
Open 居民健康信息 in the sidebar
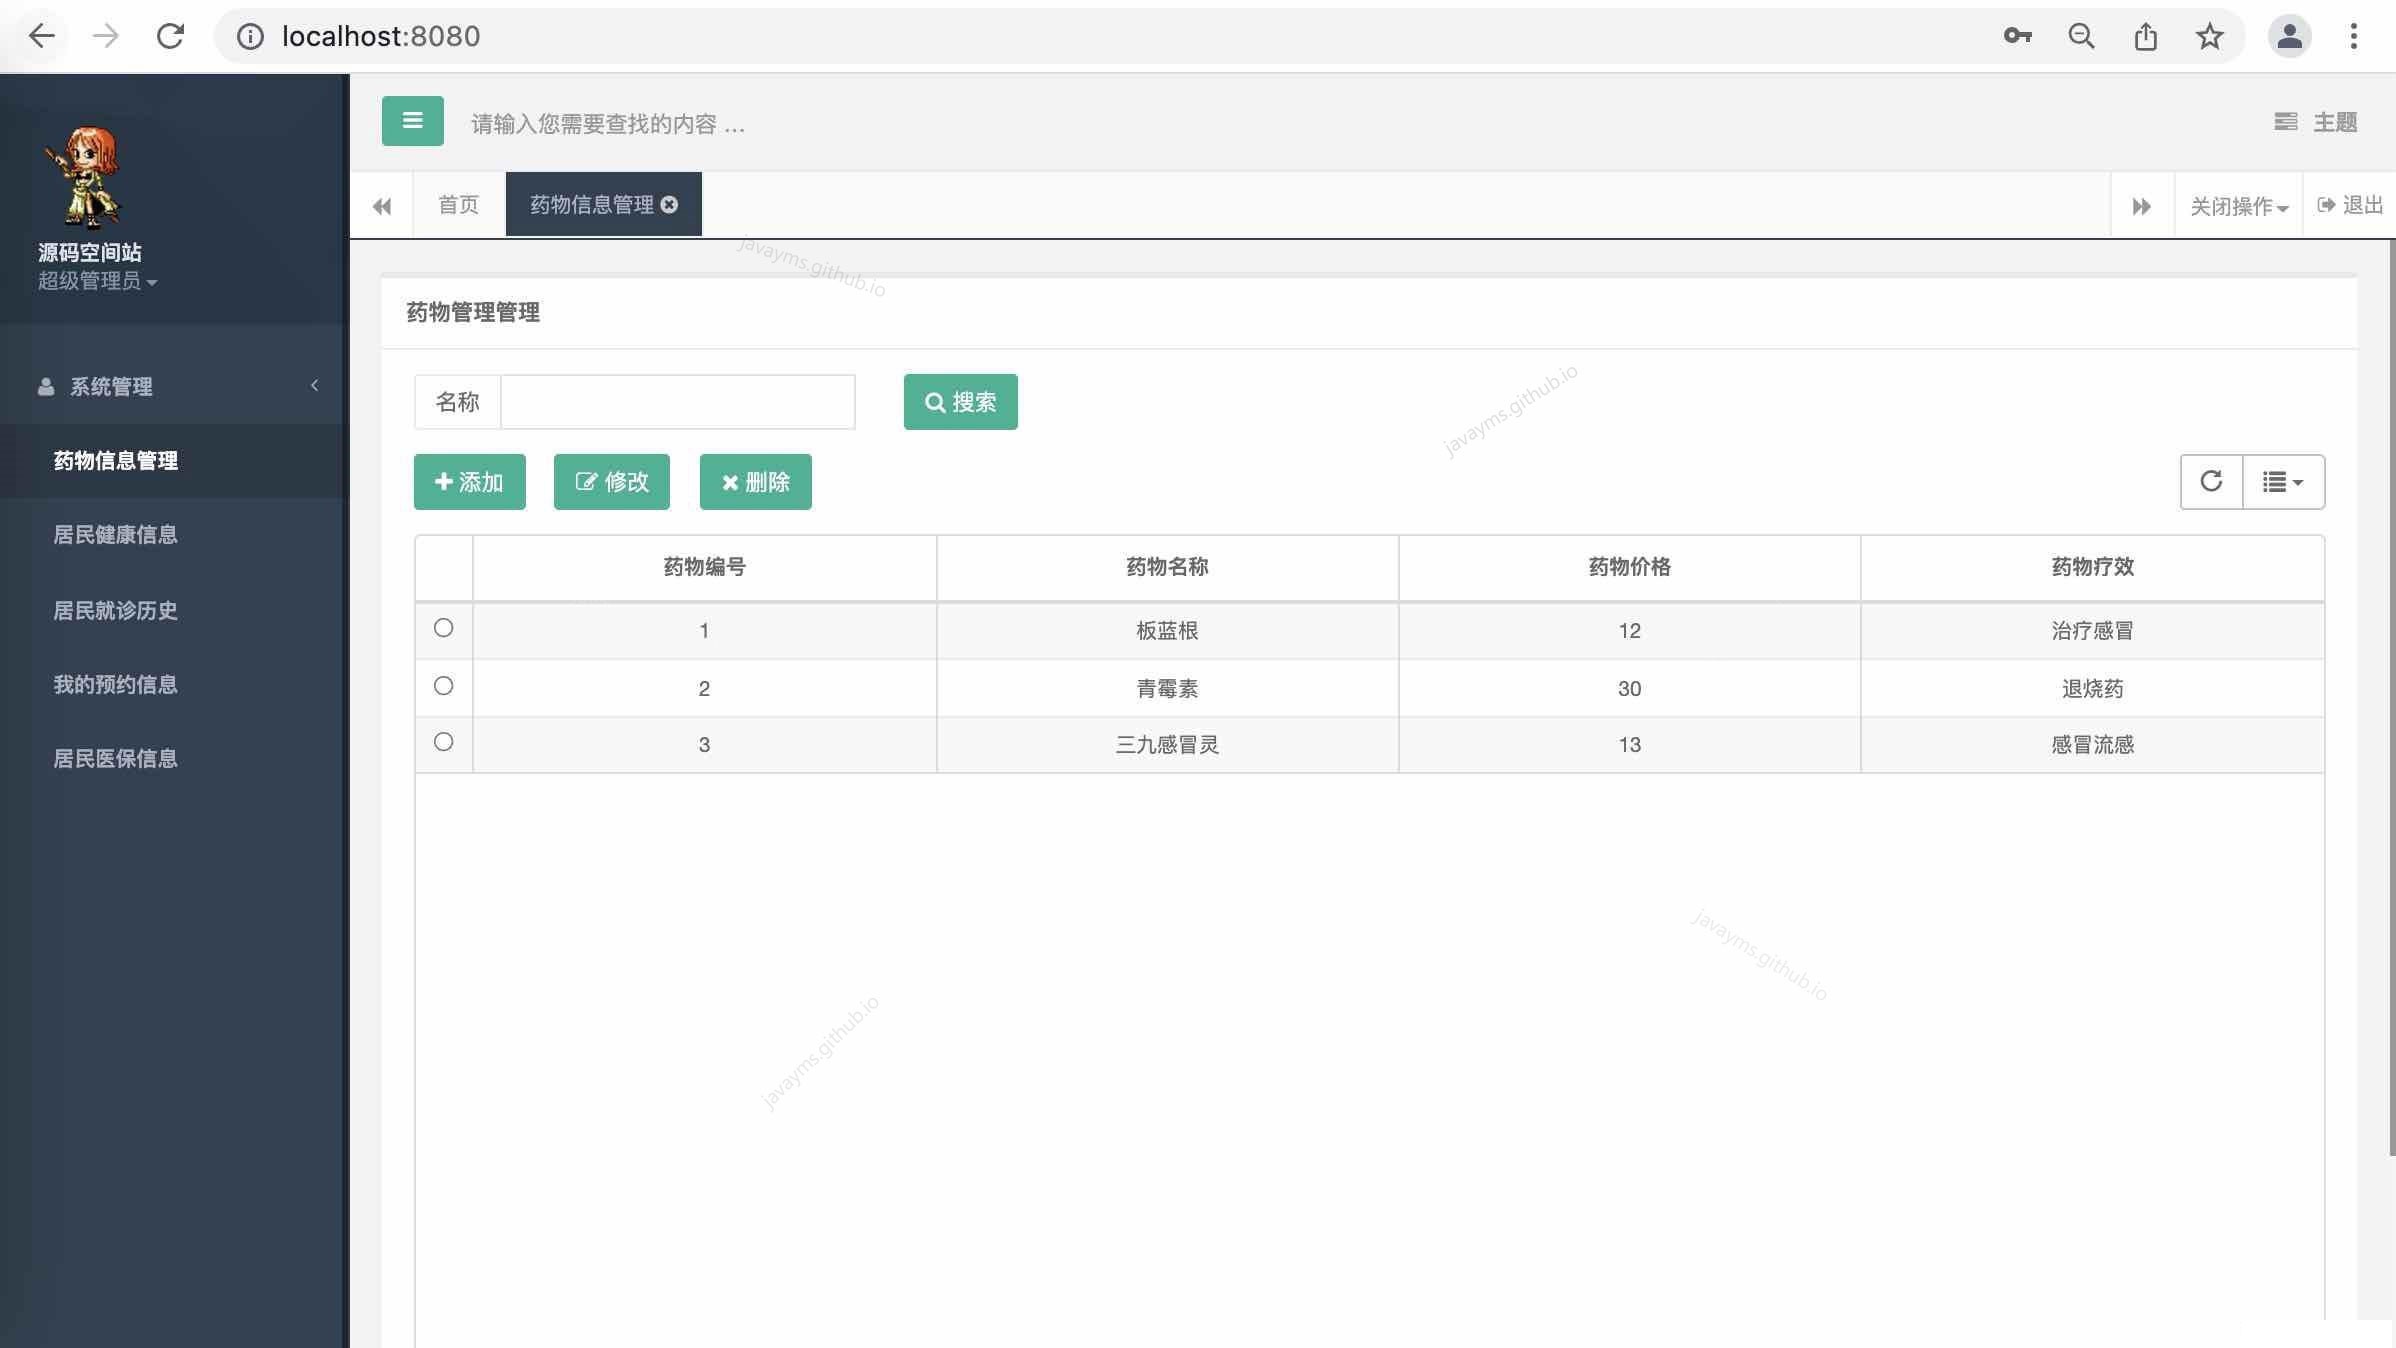115,535
